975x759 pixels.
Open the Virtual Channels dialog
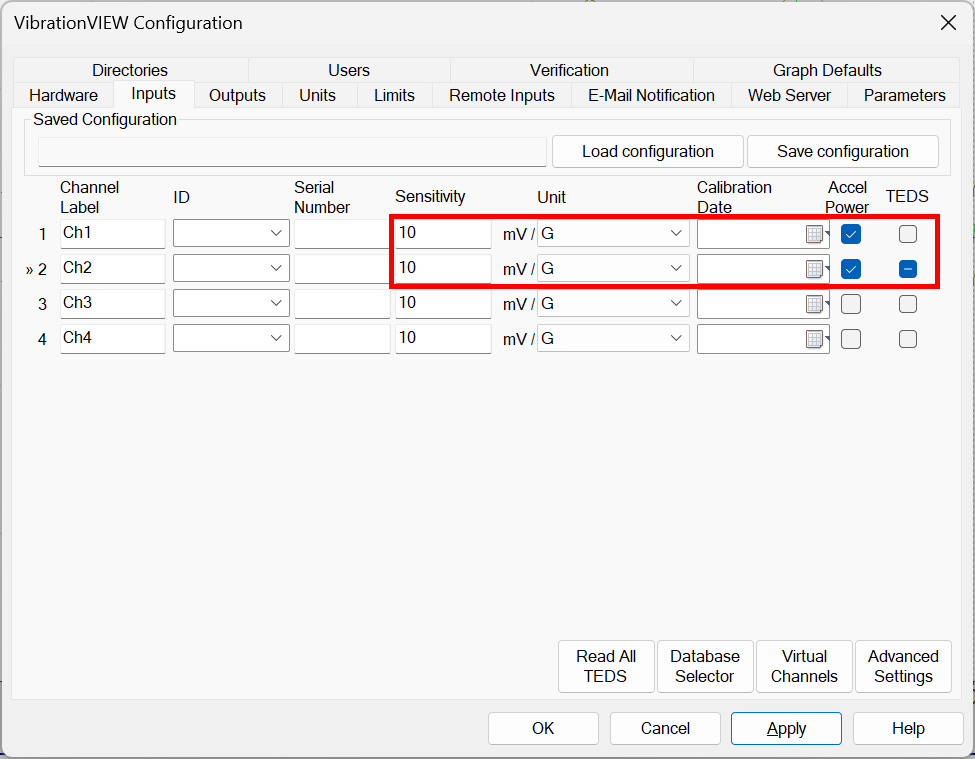pyautogui.click(x=804, y=666)
